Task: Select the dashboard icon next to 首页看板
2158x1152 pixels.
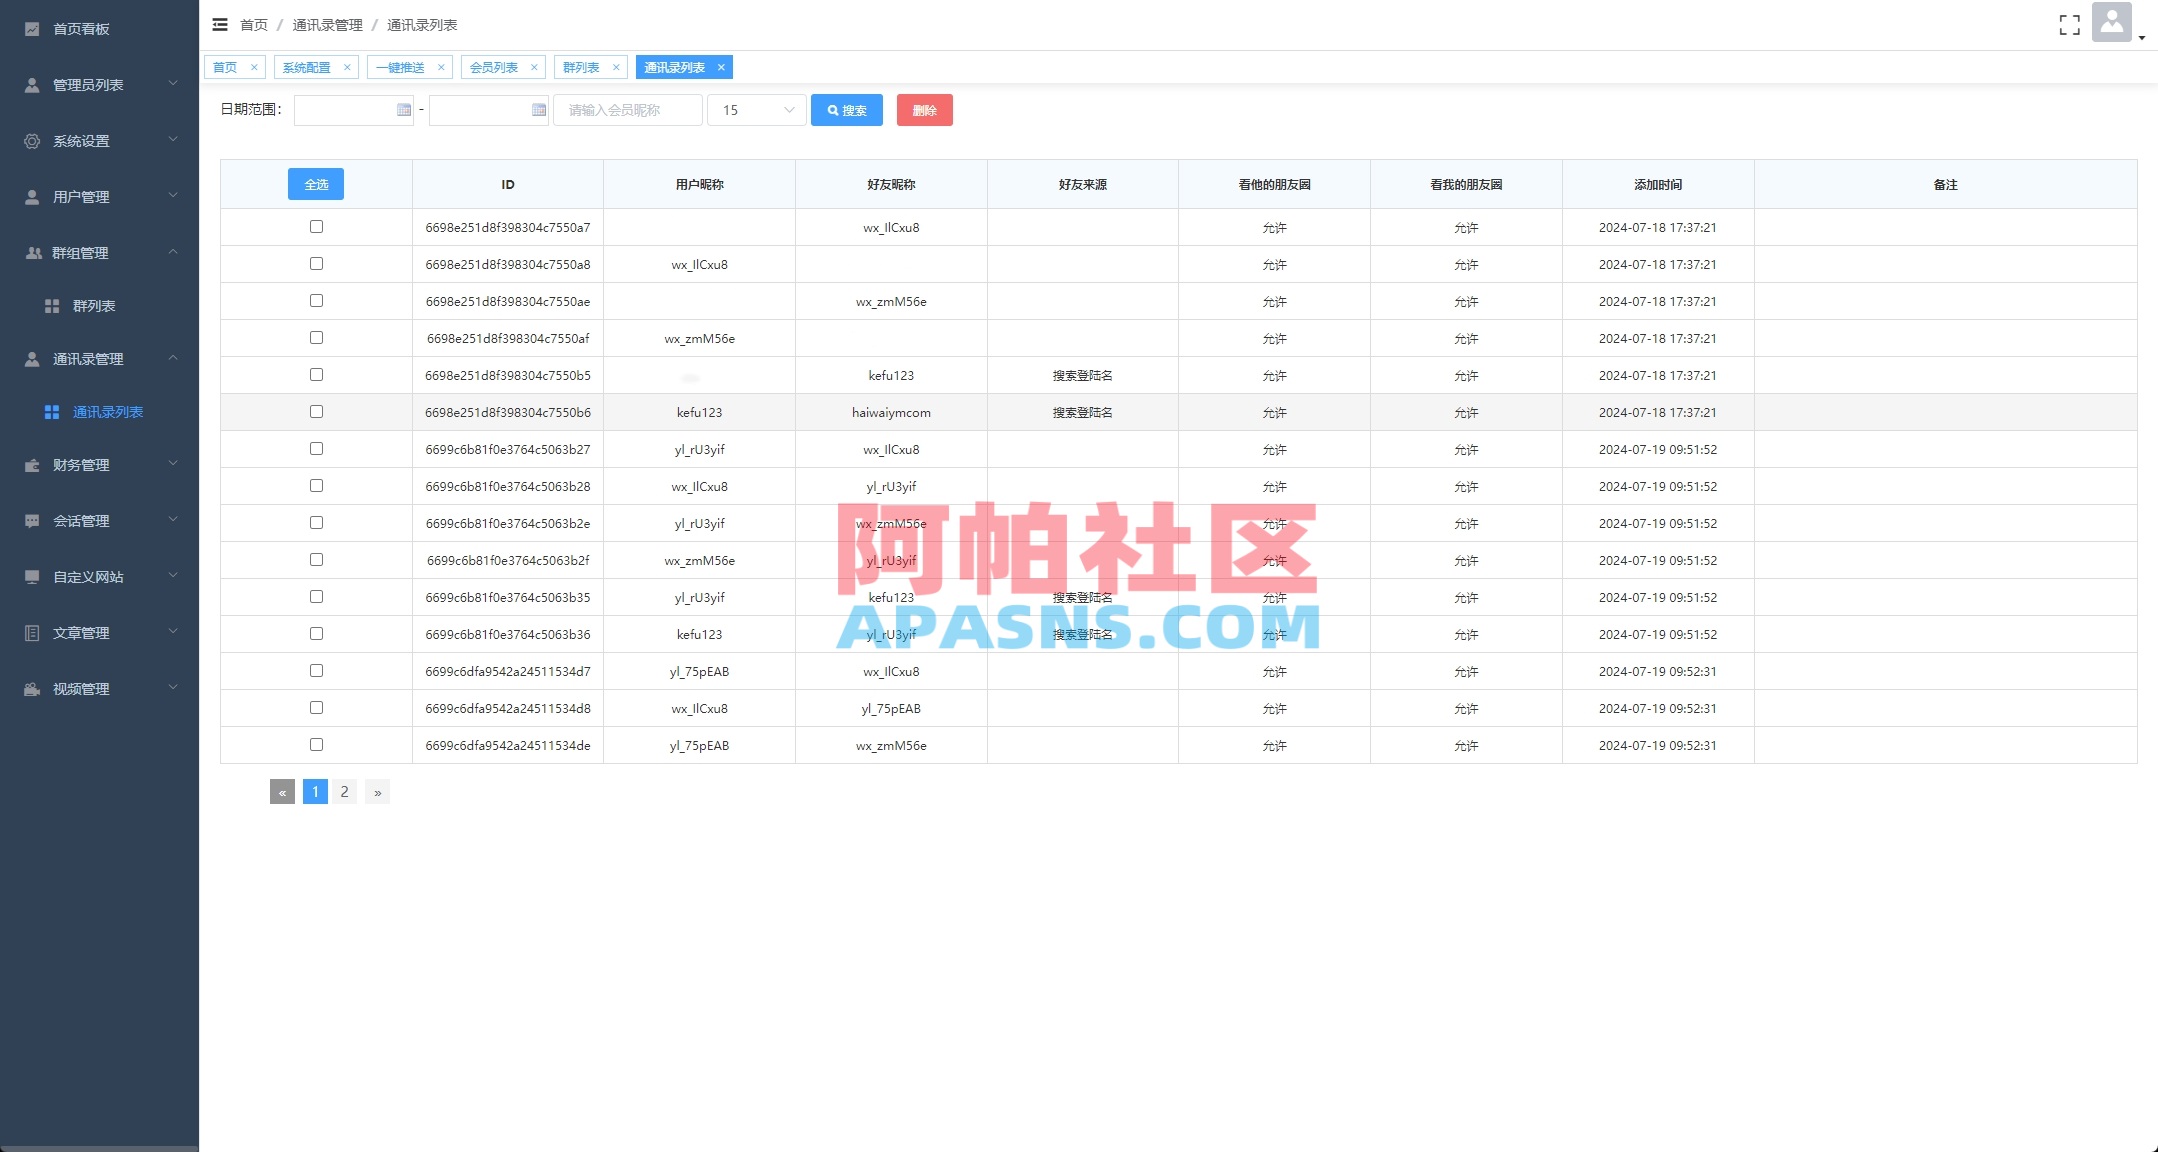Action: [x=31, y=28]
